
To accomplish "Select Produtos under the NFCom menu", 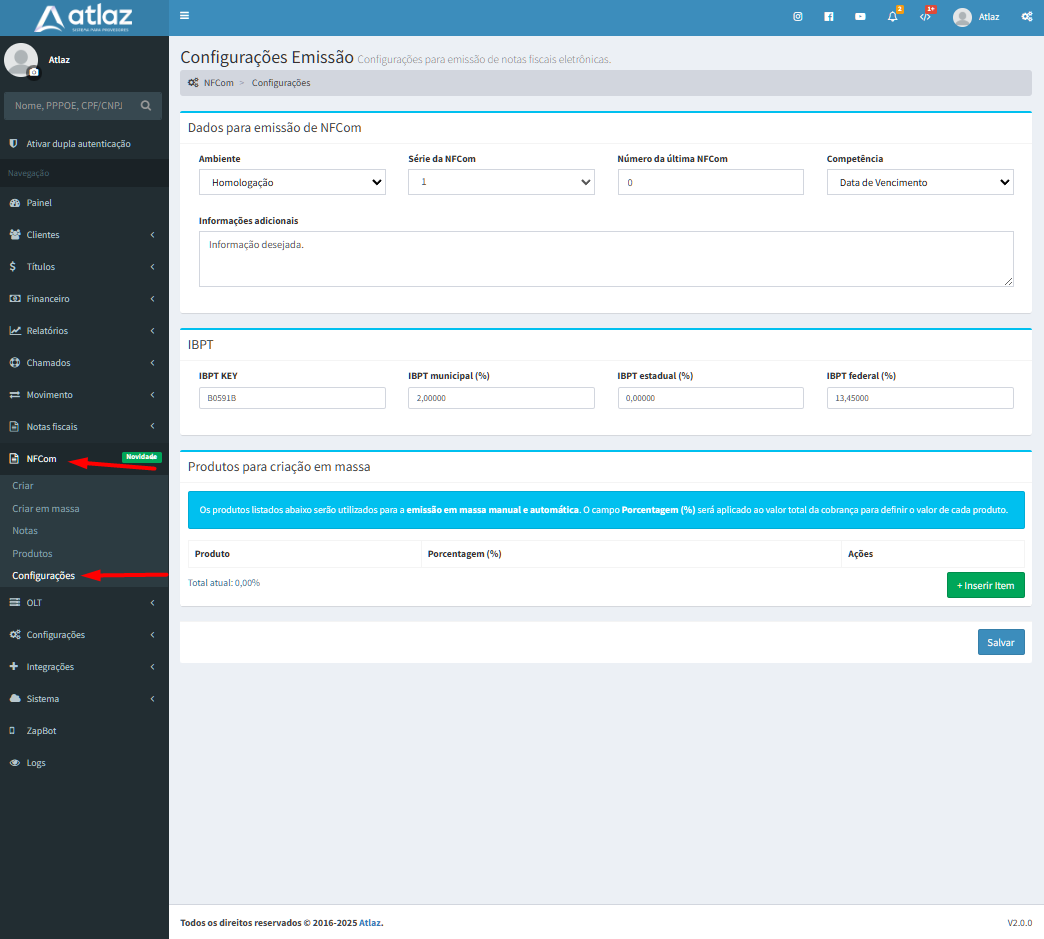I will [x=30, y=553].
